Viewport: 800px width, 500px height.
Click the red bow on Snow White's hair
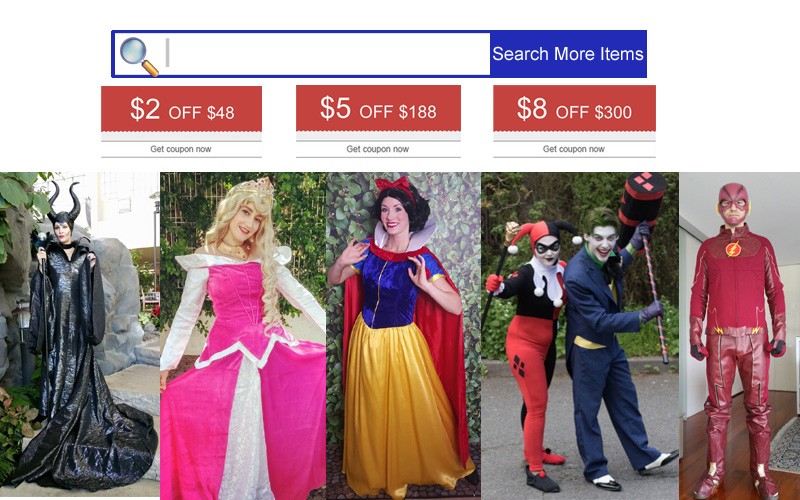393,186
